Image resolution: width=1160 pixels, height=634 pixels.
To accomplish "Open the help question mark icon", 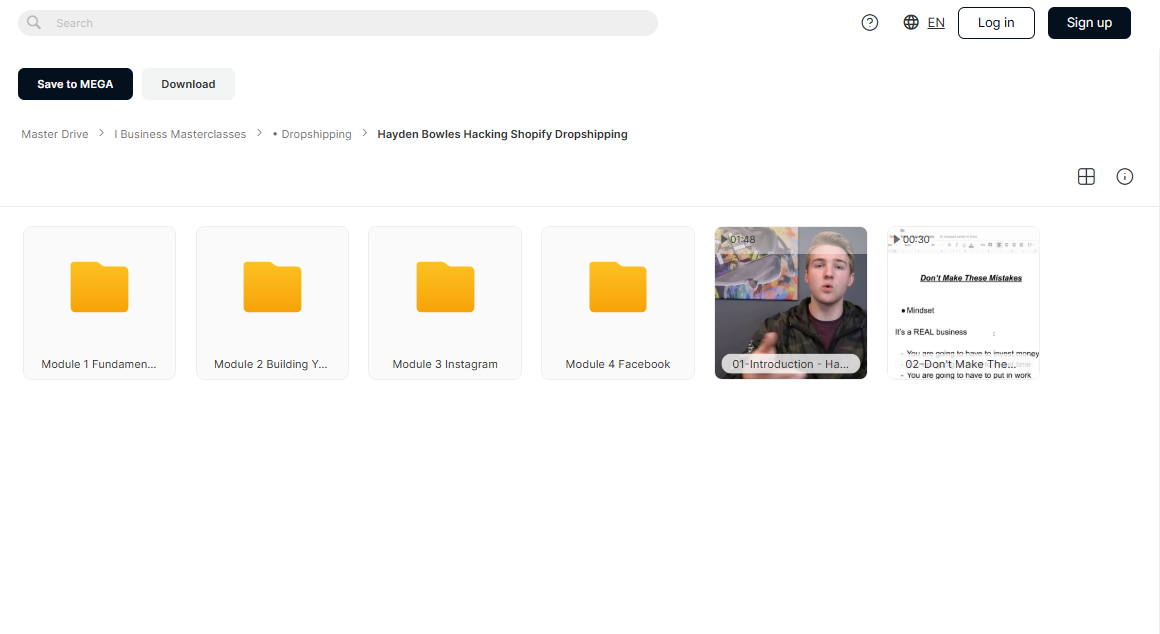I will [870, 23].
